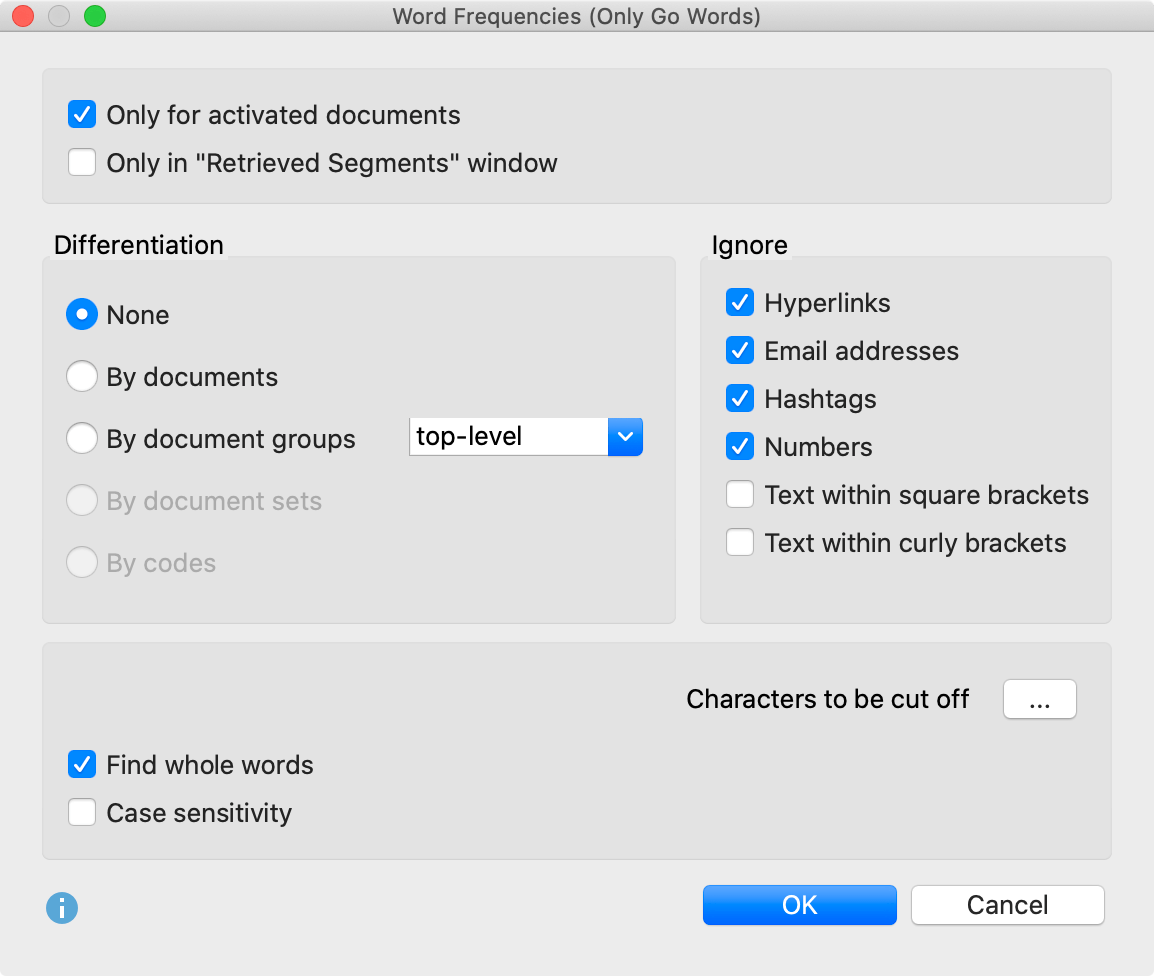Select the None differentiation option

click(82, 314)
